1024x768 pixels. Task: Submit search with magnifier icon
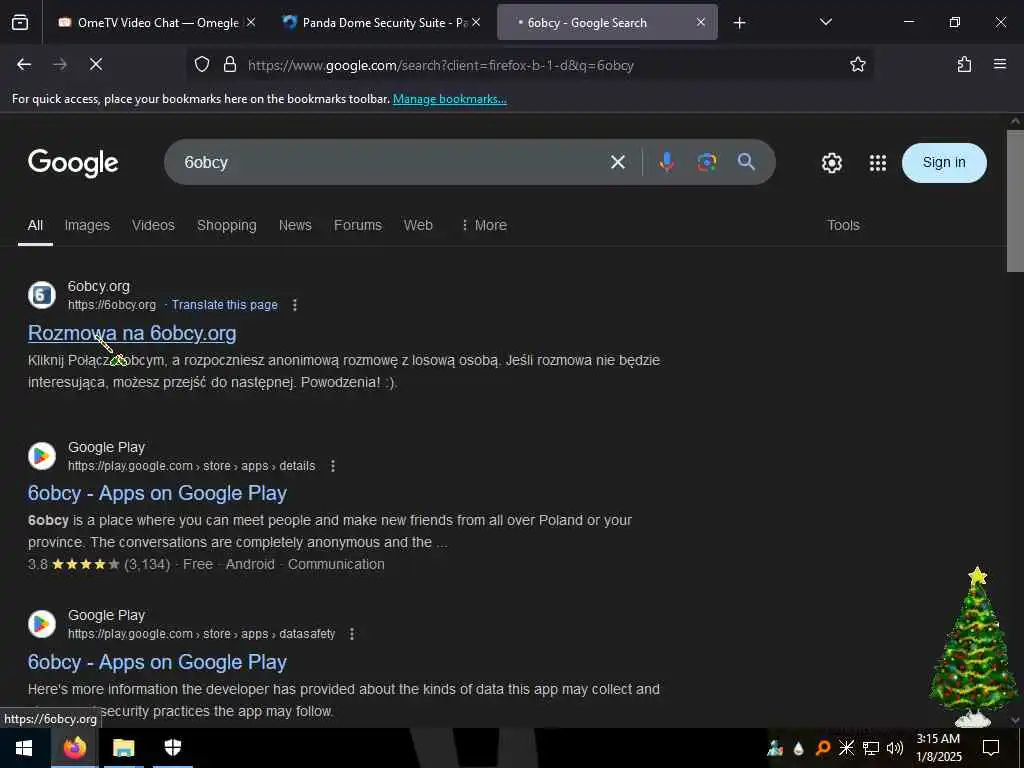(746, 162)
